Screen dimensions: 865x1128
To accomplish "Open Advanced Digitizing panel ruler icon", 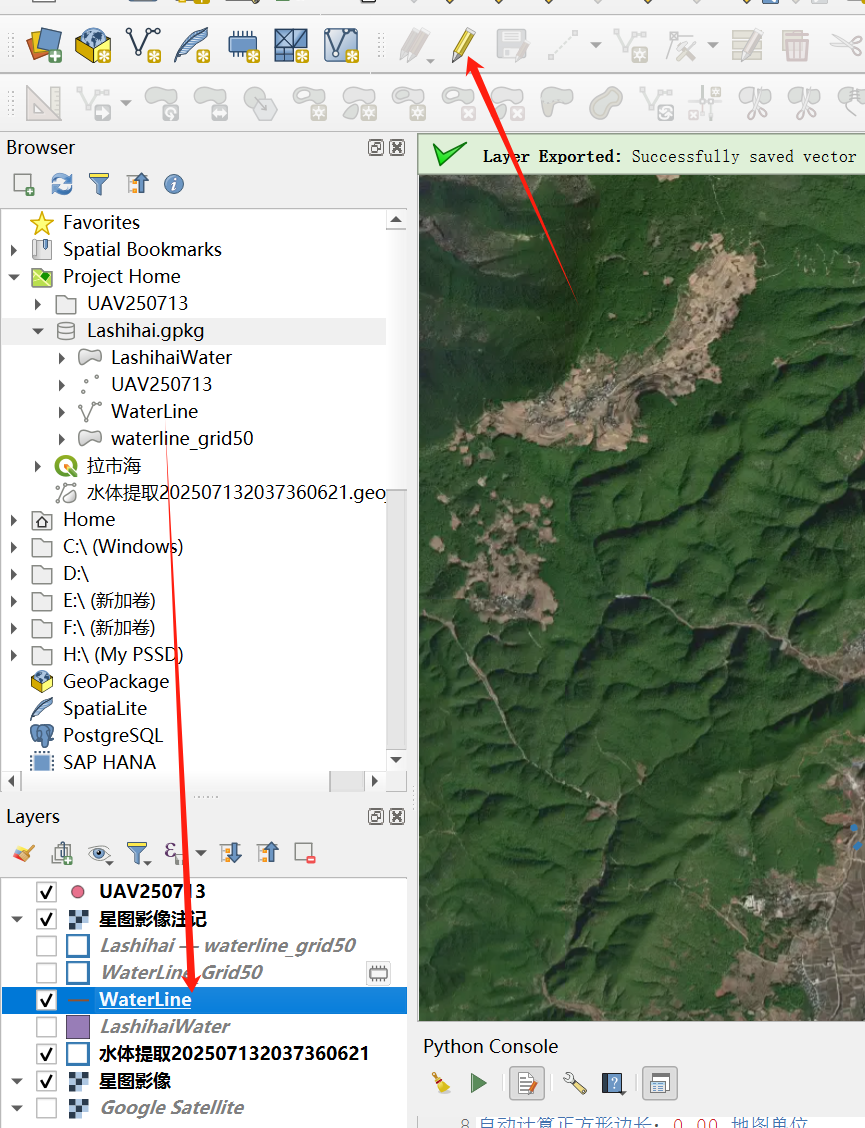I will [43, 103].
